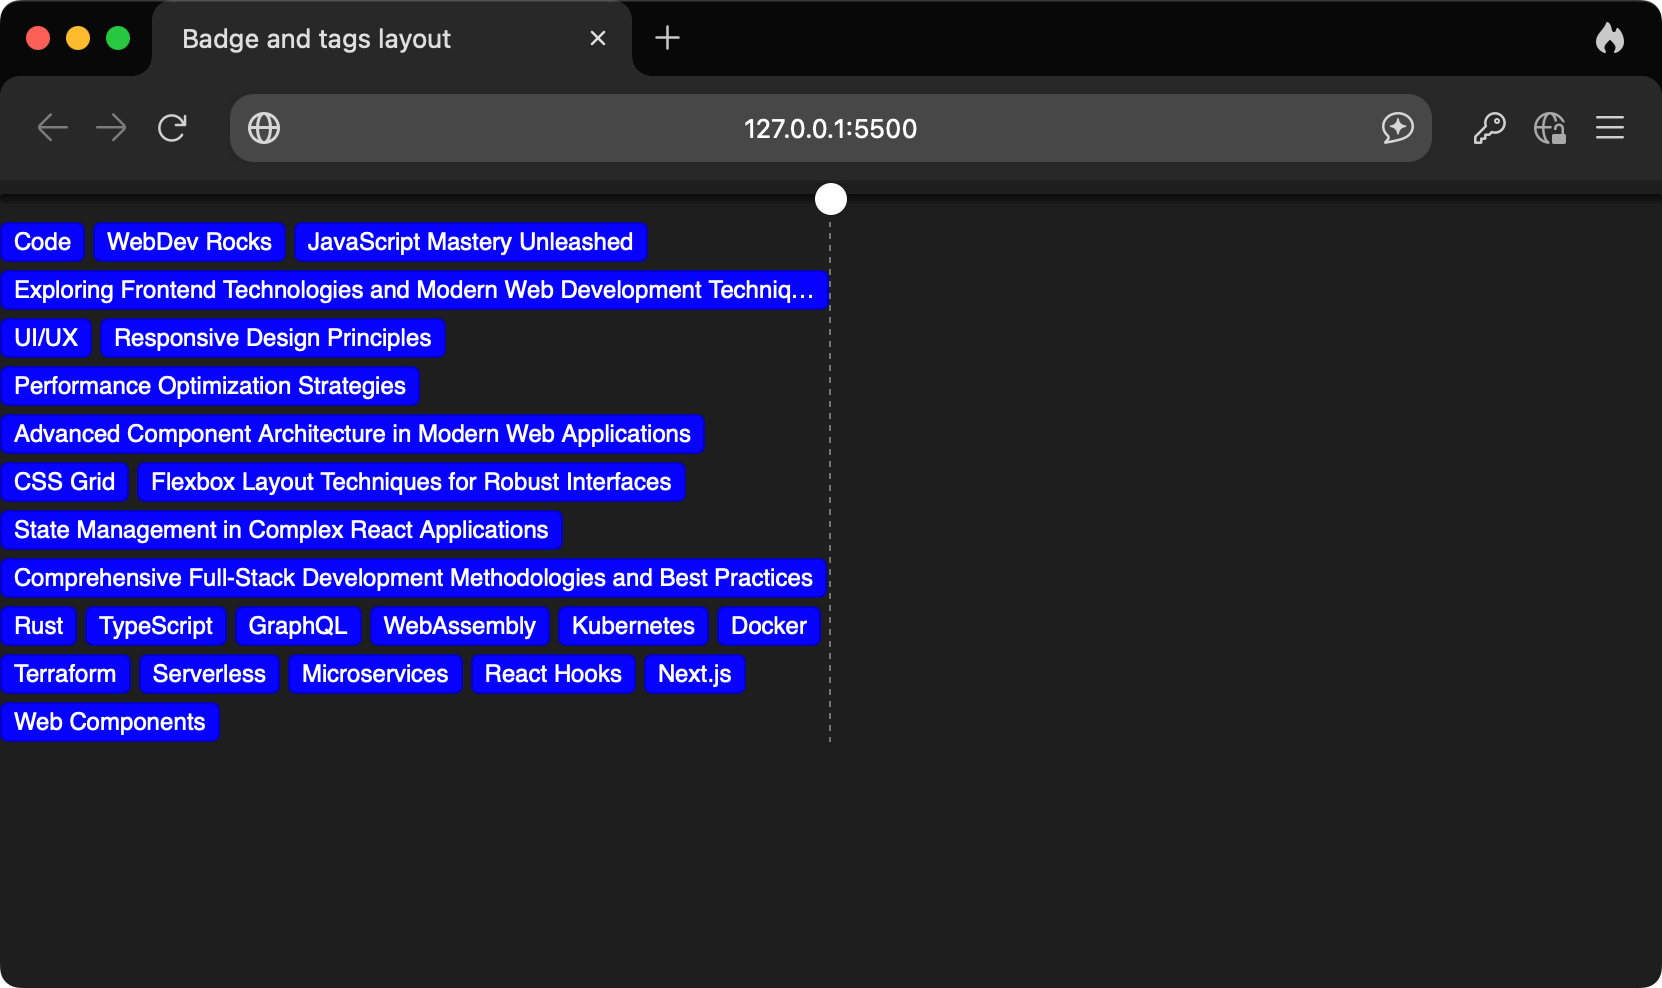The image size is (1662, 988).
Task: Go forward with the right arrow icon
Action: point(111,128)
